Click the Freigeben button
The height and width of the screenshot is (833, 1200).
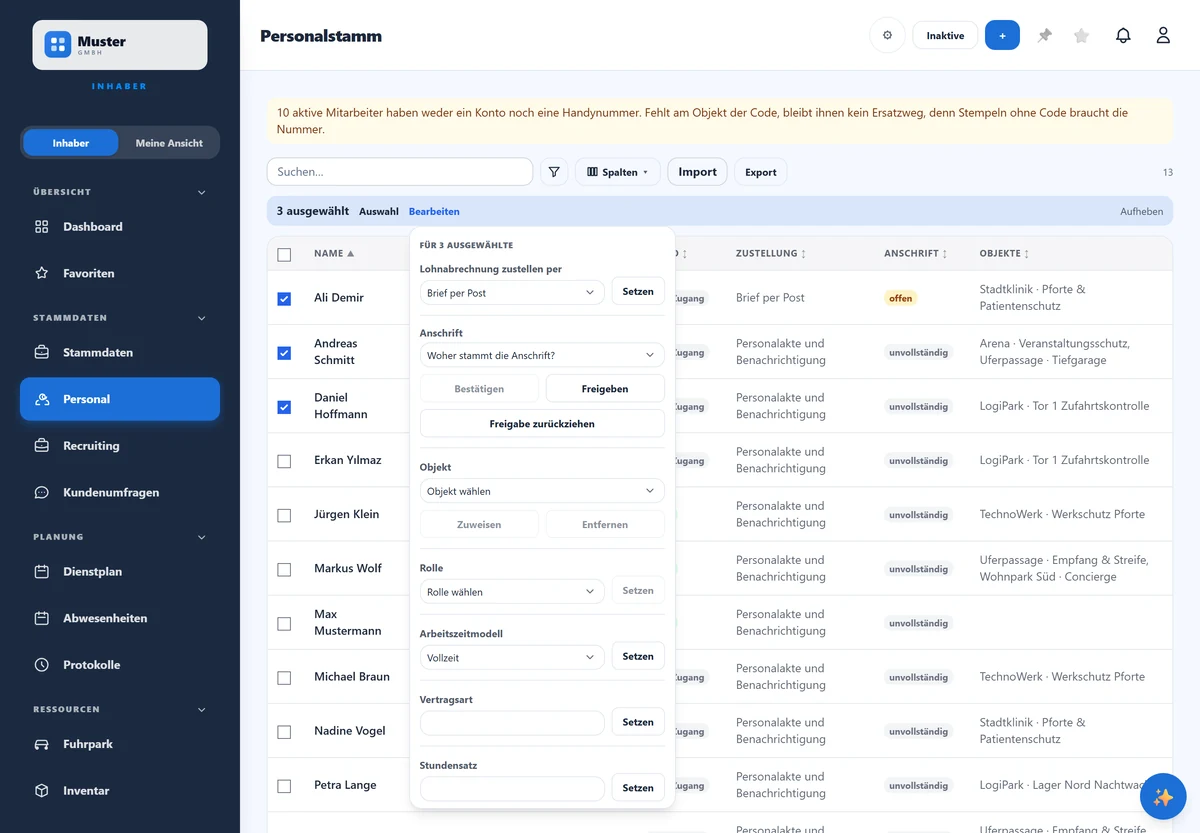[605, 388]
